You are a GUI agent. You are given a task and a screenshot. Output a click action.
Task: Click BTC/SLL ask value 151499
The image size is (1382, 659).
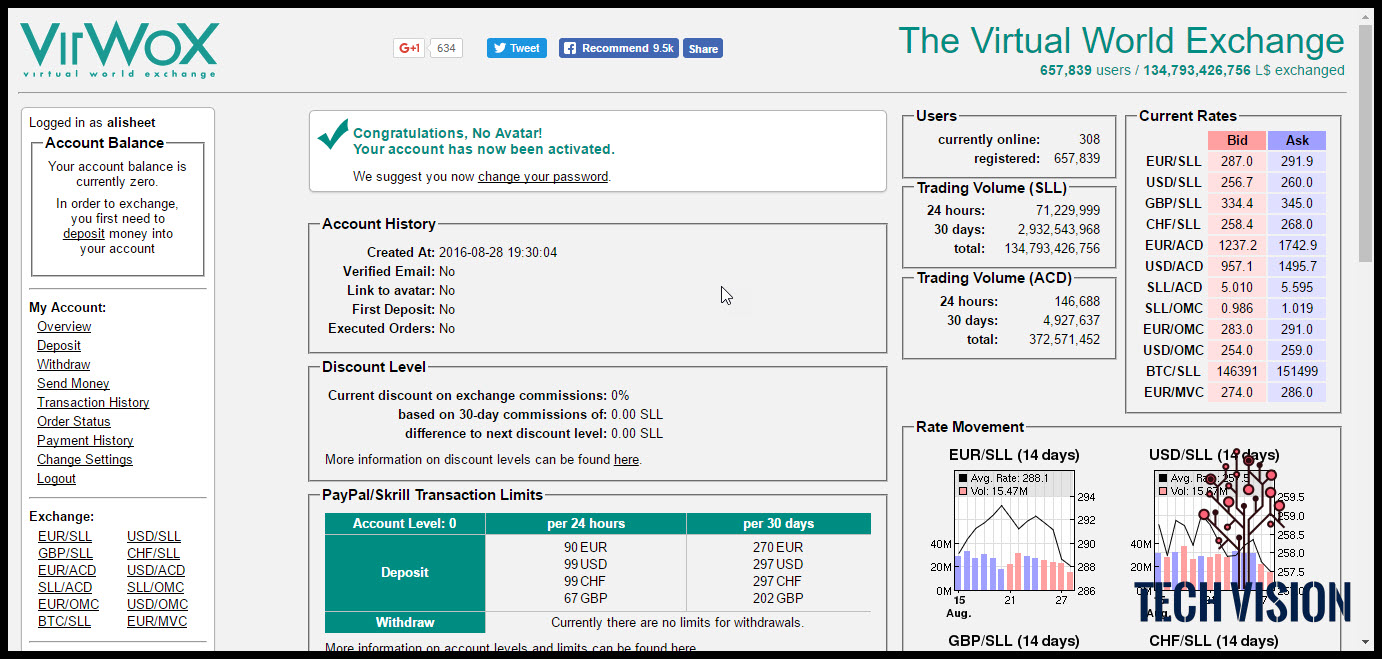click(1297, 371)
